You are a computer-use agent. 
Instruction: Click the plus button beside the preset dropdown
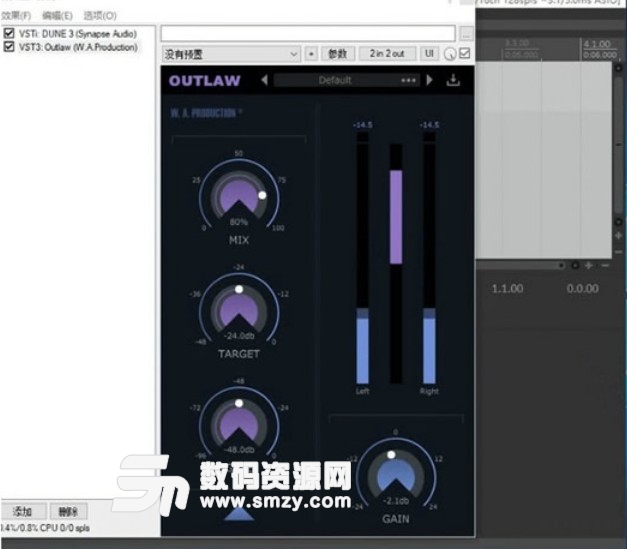point(311,54)
